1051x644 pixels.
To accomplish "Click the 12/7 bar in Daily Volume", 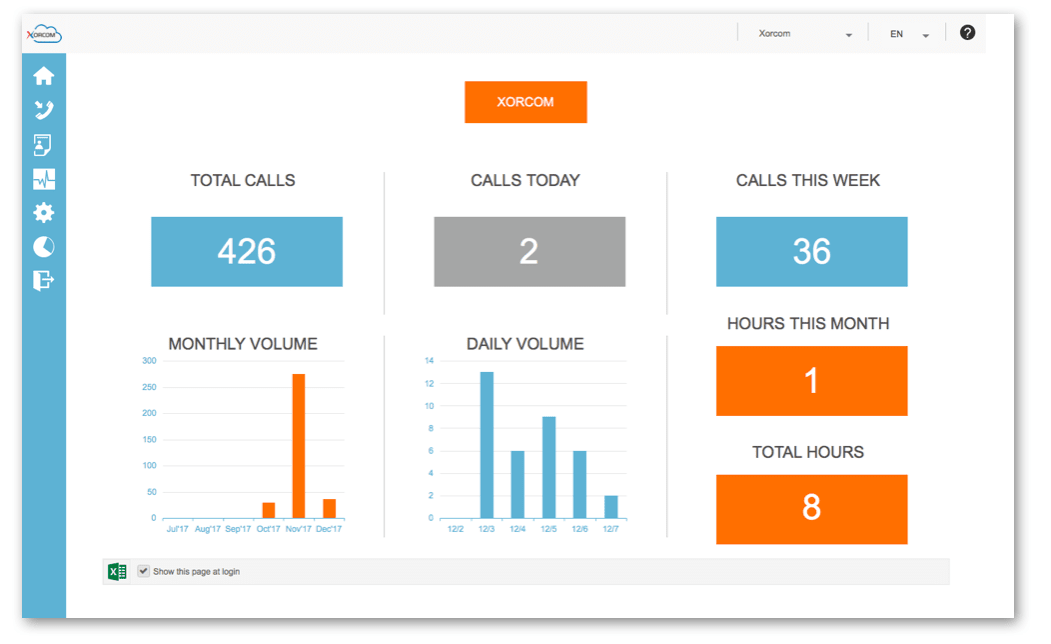I will coord(611,507).
